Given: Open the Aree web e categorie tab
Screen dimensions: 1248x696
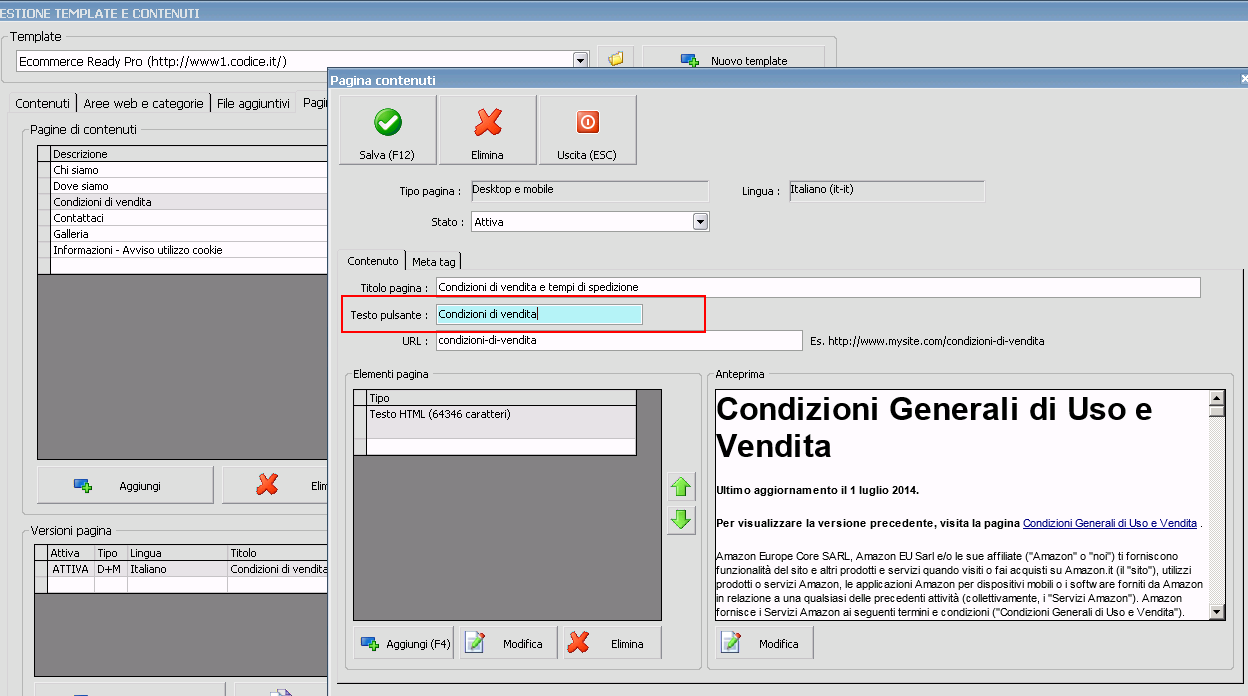Looking at the screenshot, I should coord(144,103).
